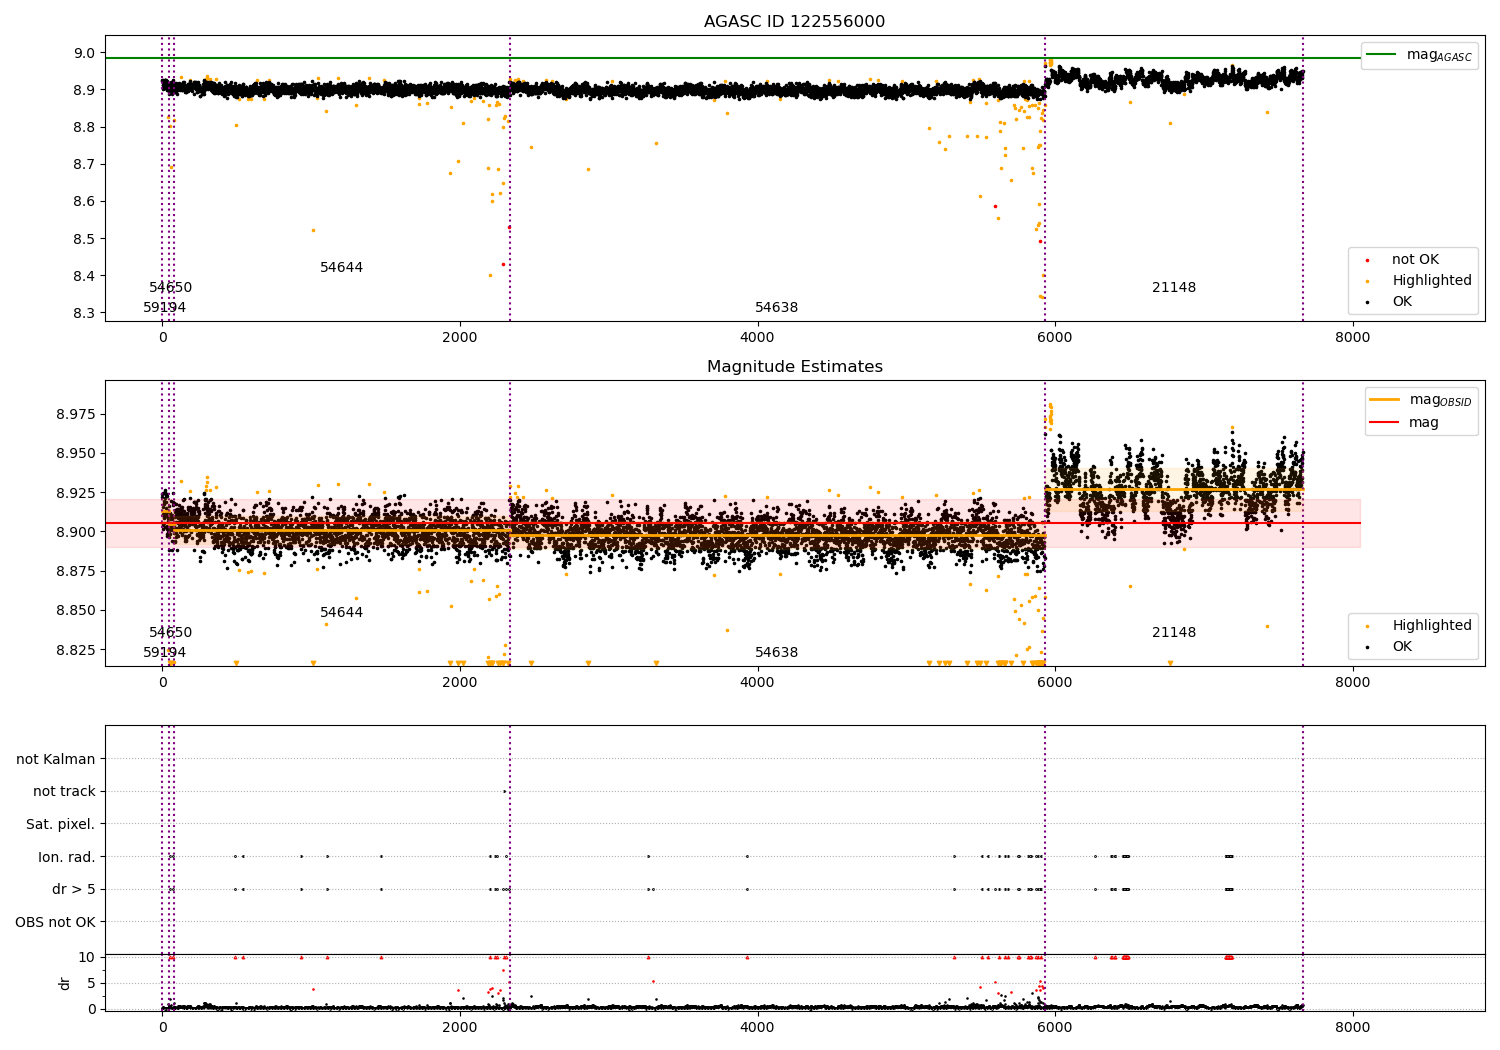Click the '8.3' y-axis tick in top plot
The height and width of the screenshot is (1050, 1500).
tap(85, 313)
